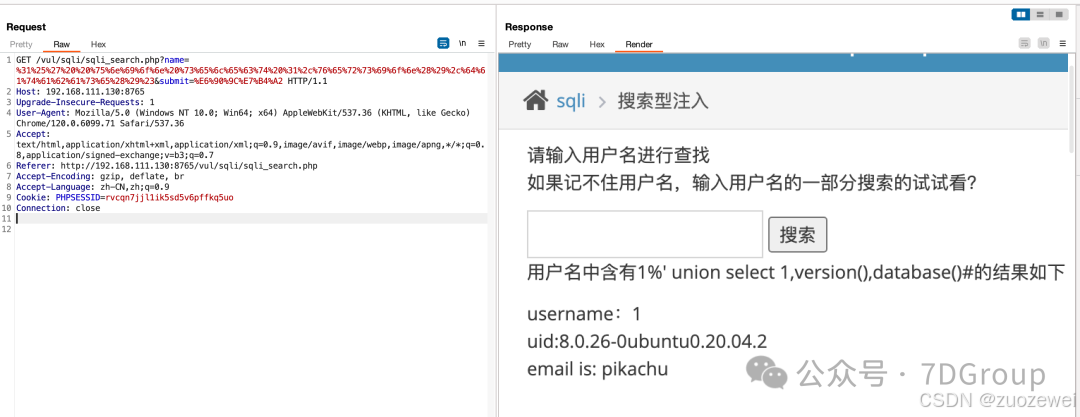Click the PHPSESSID cookie value

point(167,197)
